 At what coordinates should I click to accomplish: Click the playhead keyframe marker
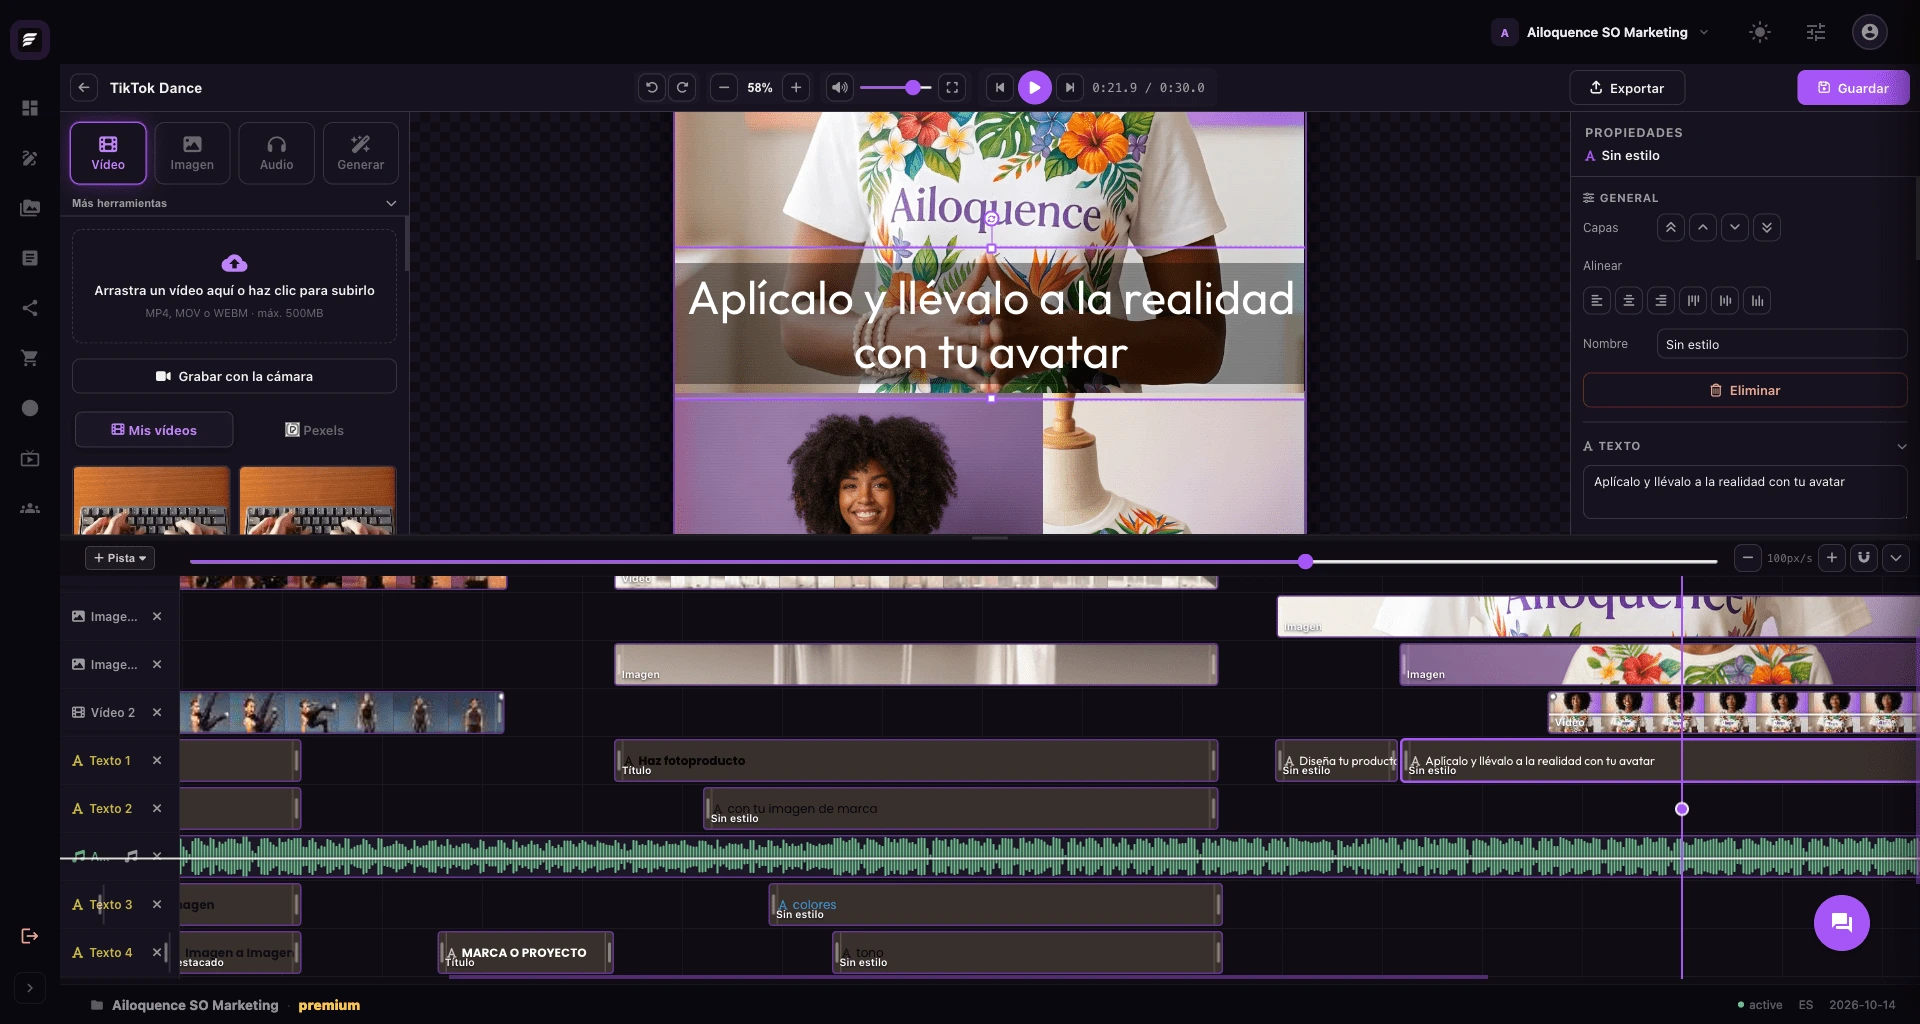pos(1682,809)
